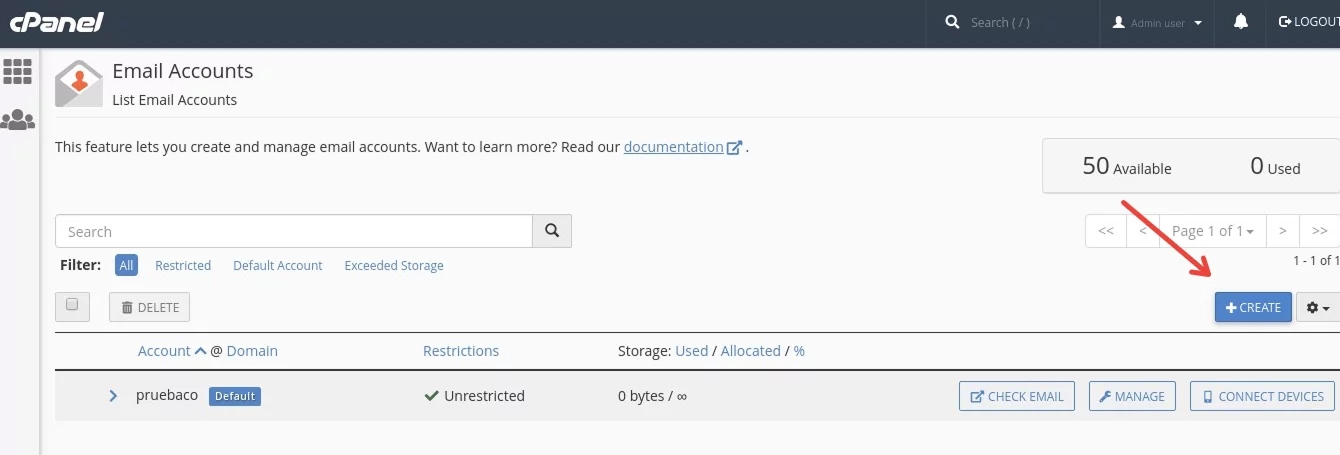Expand the pruebaco account row
This screenshot has width=1340, height=455.
(x=113, y=396)
